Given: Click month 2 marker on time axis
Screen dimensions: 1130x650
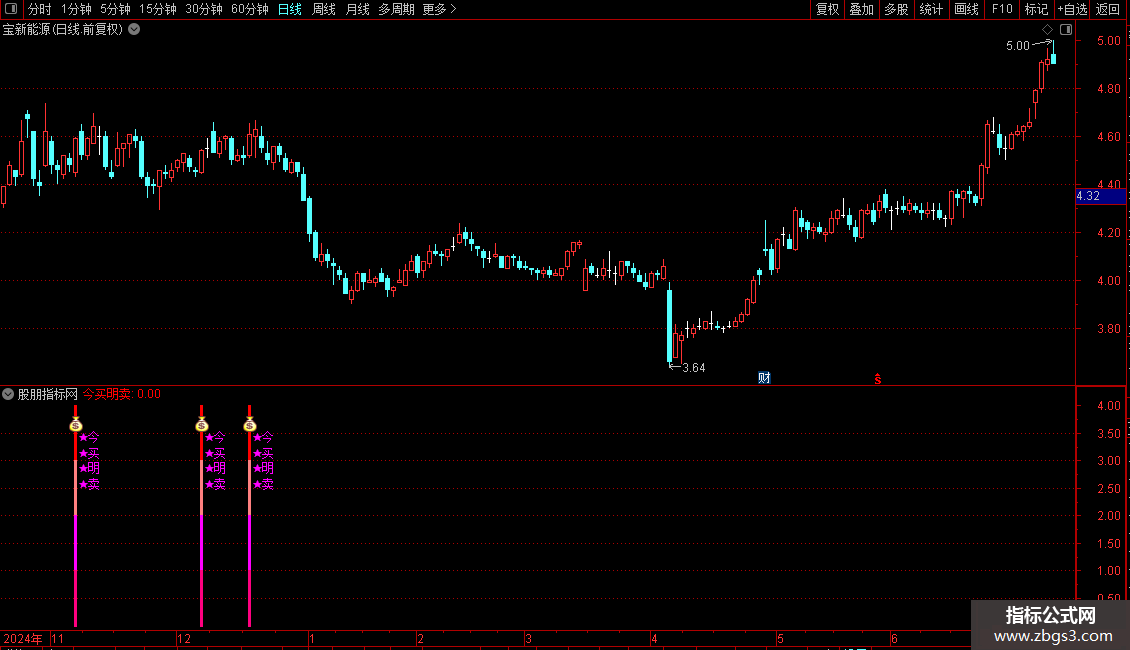Looking at the screenshot, I should (420, 638).
